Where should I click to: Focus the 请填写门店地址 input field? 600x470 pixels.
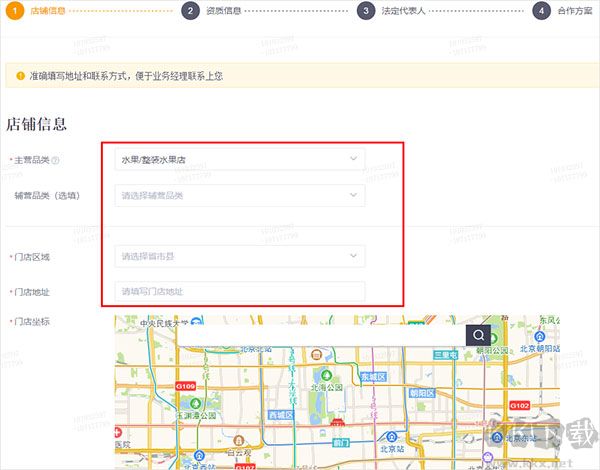coord(240,292)
